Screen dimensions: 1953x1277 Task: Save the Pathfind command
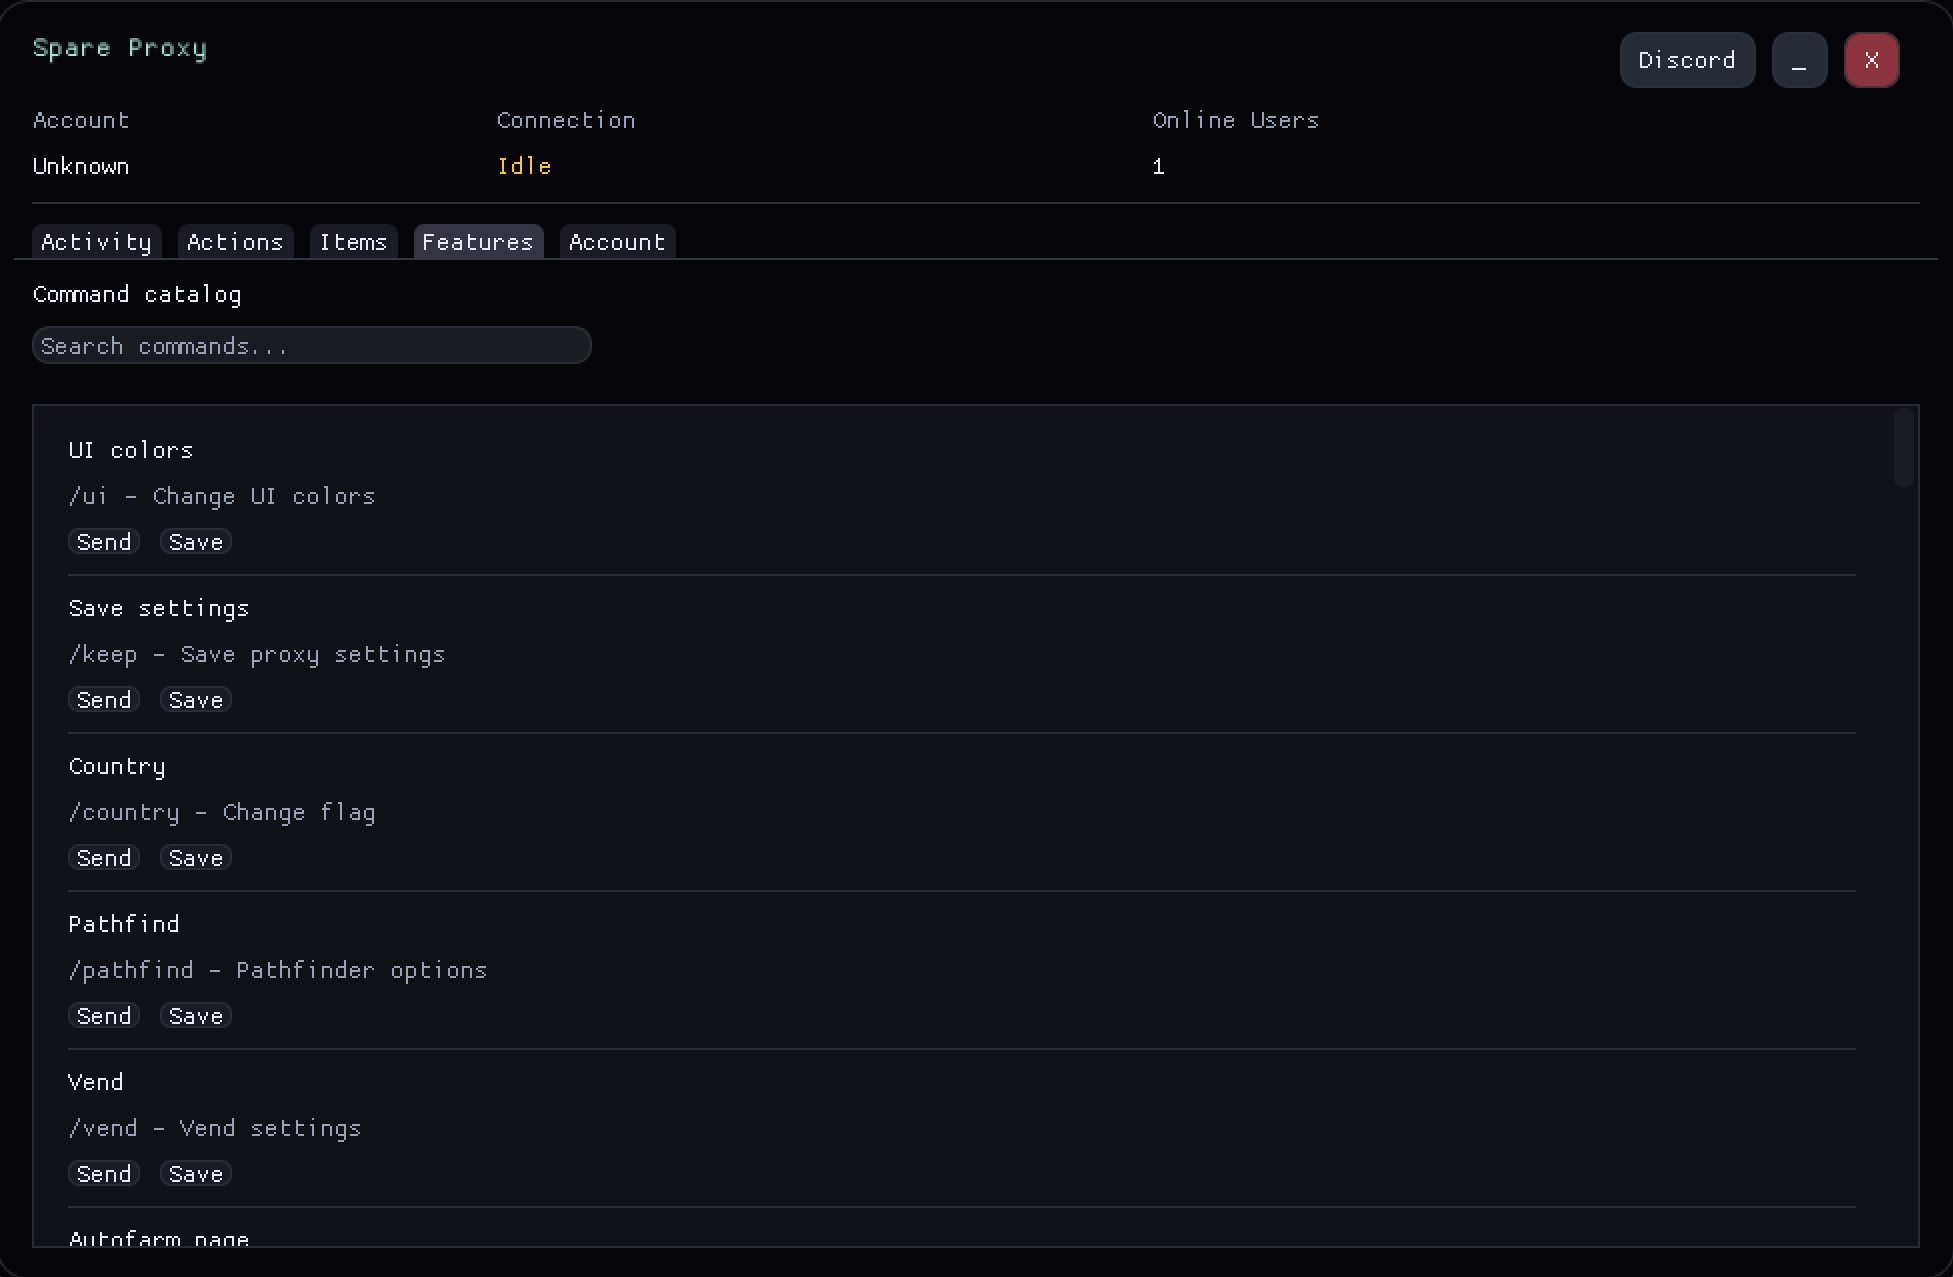pyautogui.click(x=196, y=1016)
